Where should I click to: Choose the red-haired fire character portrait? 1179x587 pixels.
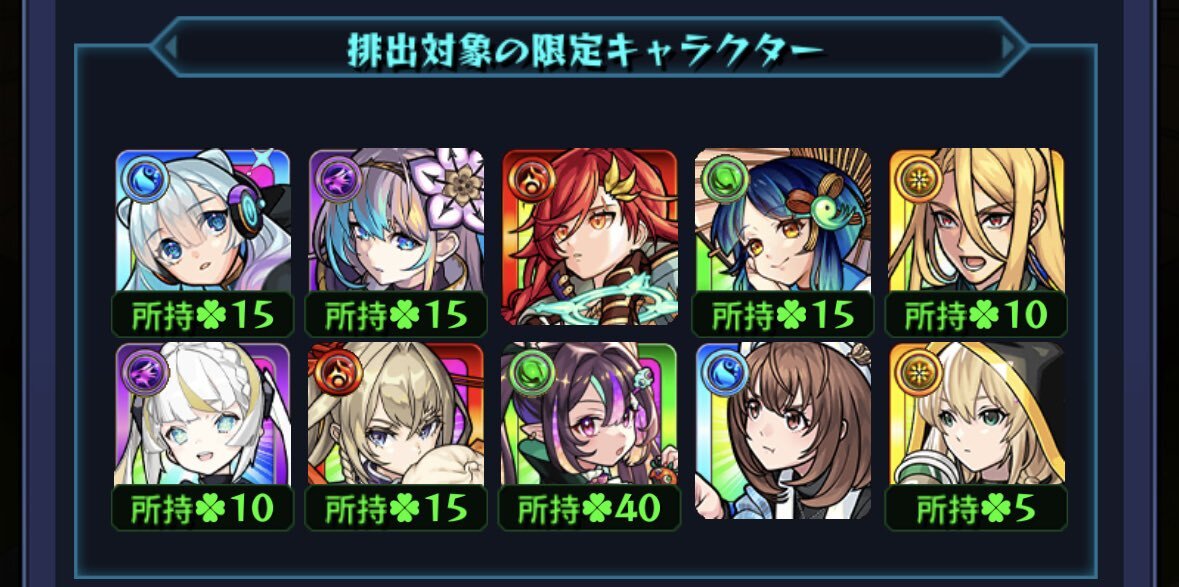coord(590,237)
